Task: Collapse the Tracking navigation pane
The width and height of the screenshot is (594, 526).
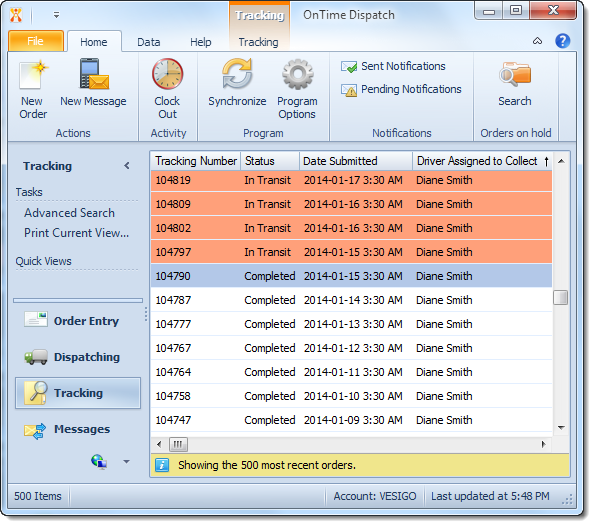Action: (x=127, y=166)
